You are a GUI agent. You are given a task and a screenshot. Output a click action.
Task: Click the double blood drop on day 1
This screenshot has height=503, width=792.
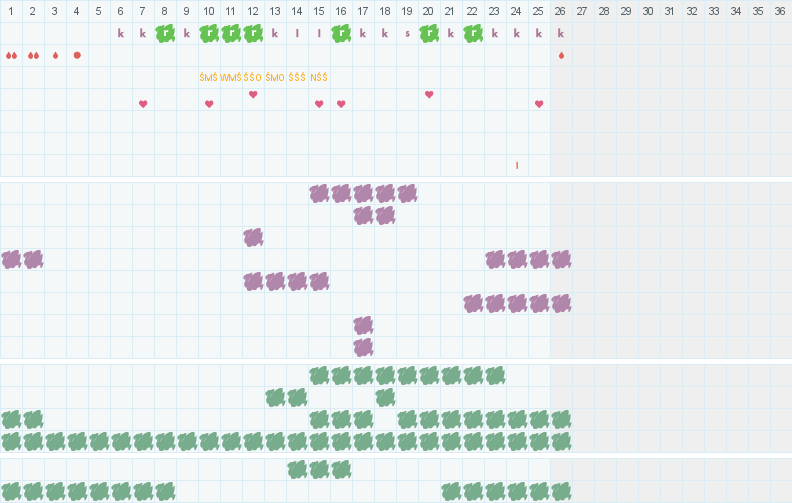[x=11, y=55]
